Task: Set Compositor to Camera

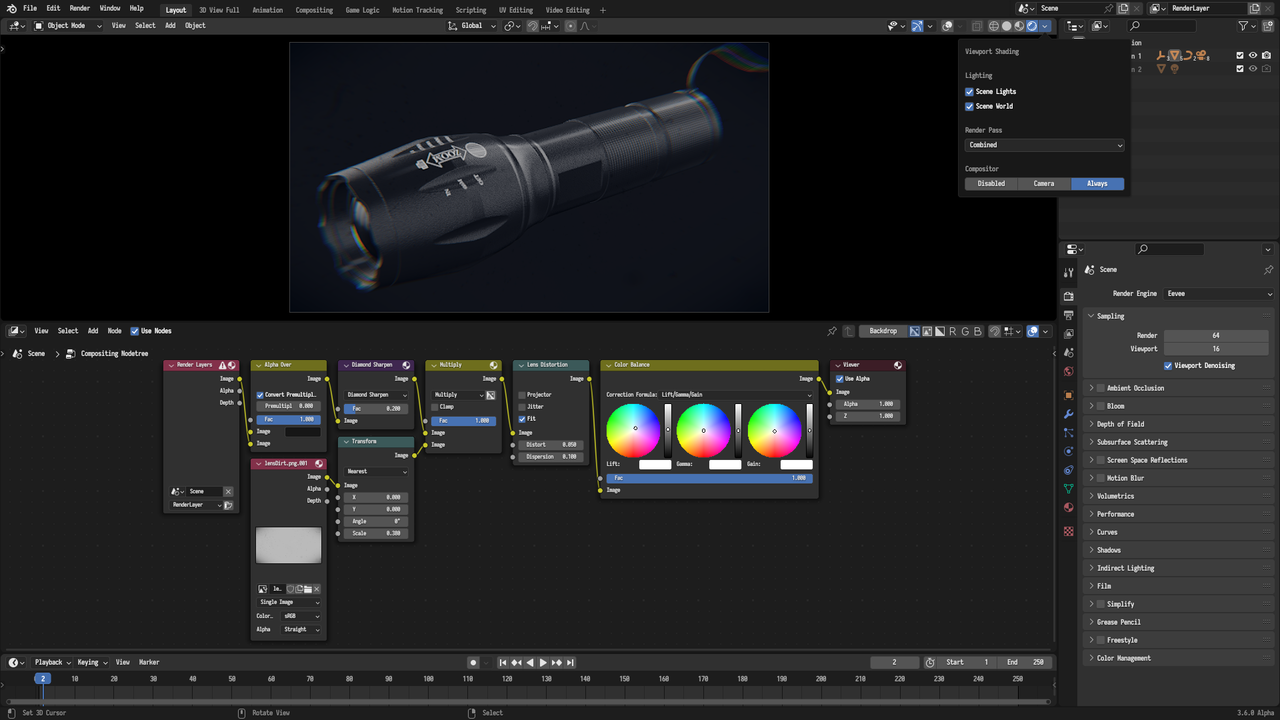Action: click(1044, 184)
